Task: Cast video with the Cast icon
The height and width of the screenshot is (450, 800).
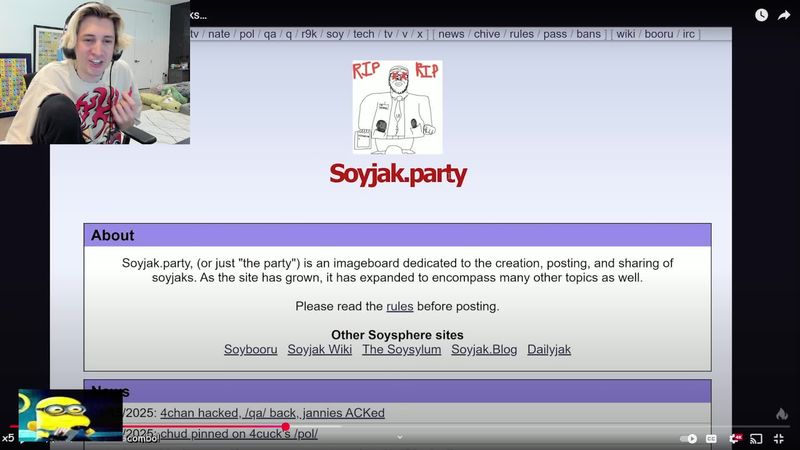Action: click(x=757, y=438)
